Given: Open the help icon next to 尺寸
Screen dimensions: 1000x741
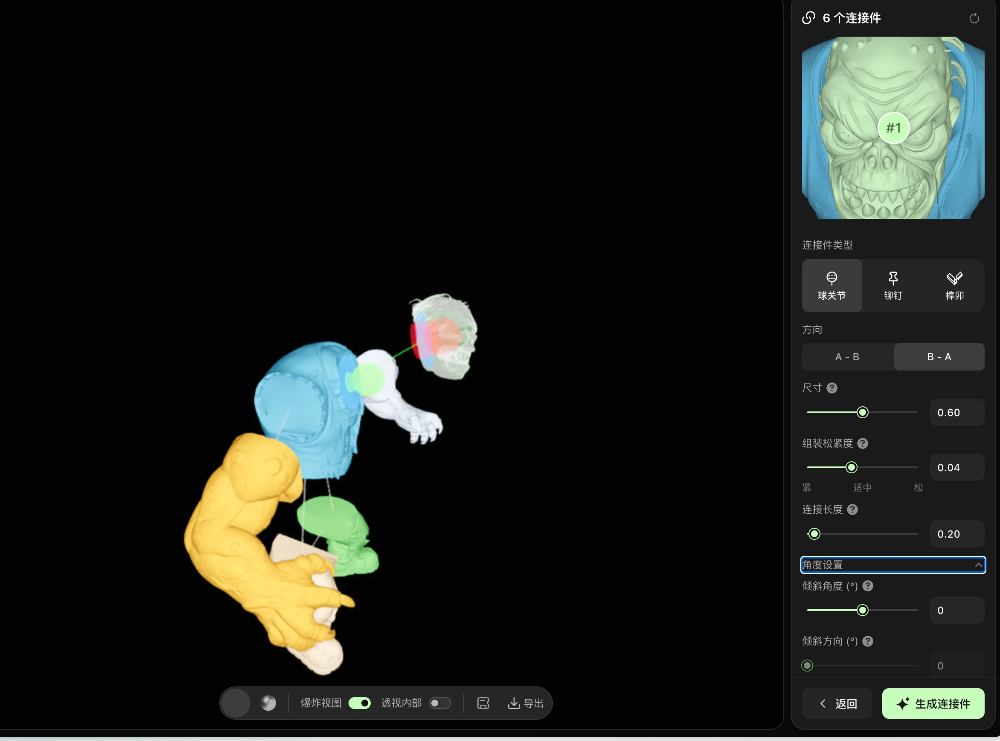Looking at the screenshot, I should pyautogui.click(x=832, y=388).
